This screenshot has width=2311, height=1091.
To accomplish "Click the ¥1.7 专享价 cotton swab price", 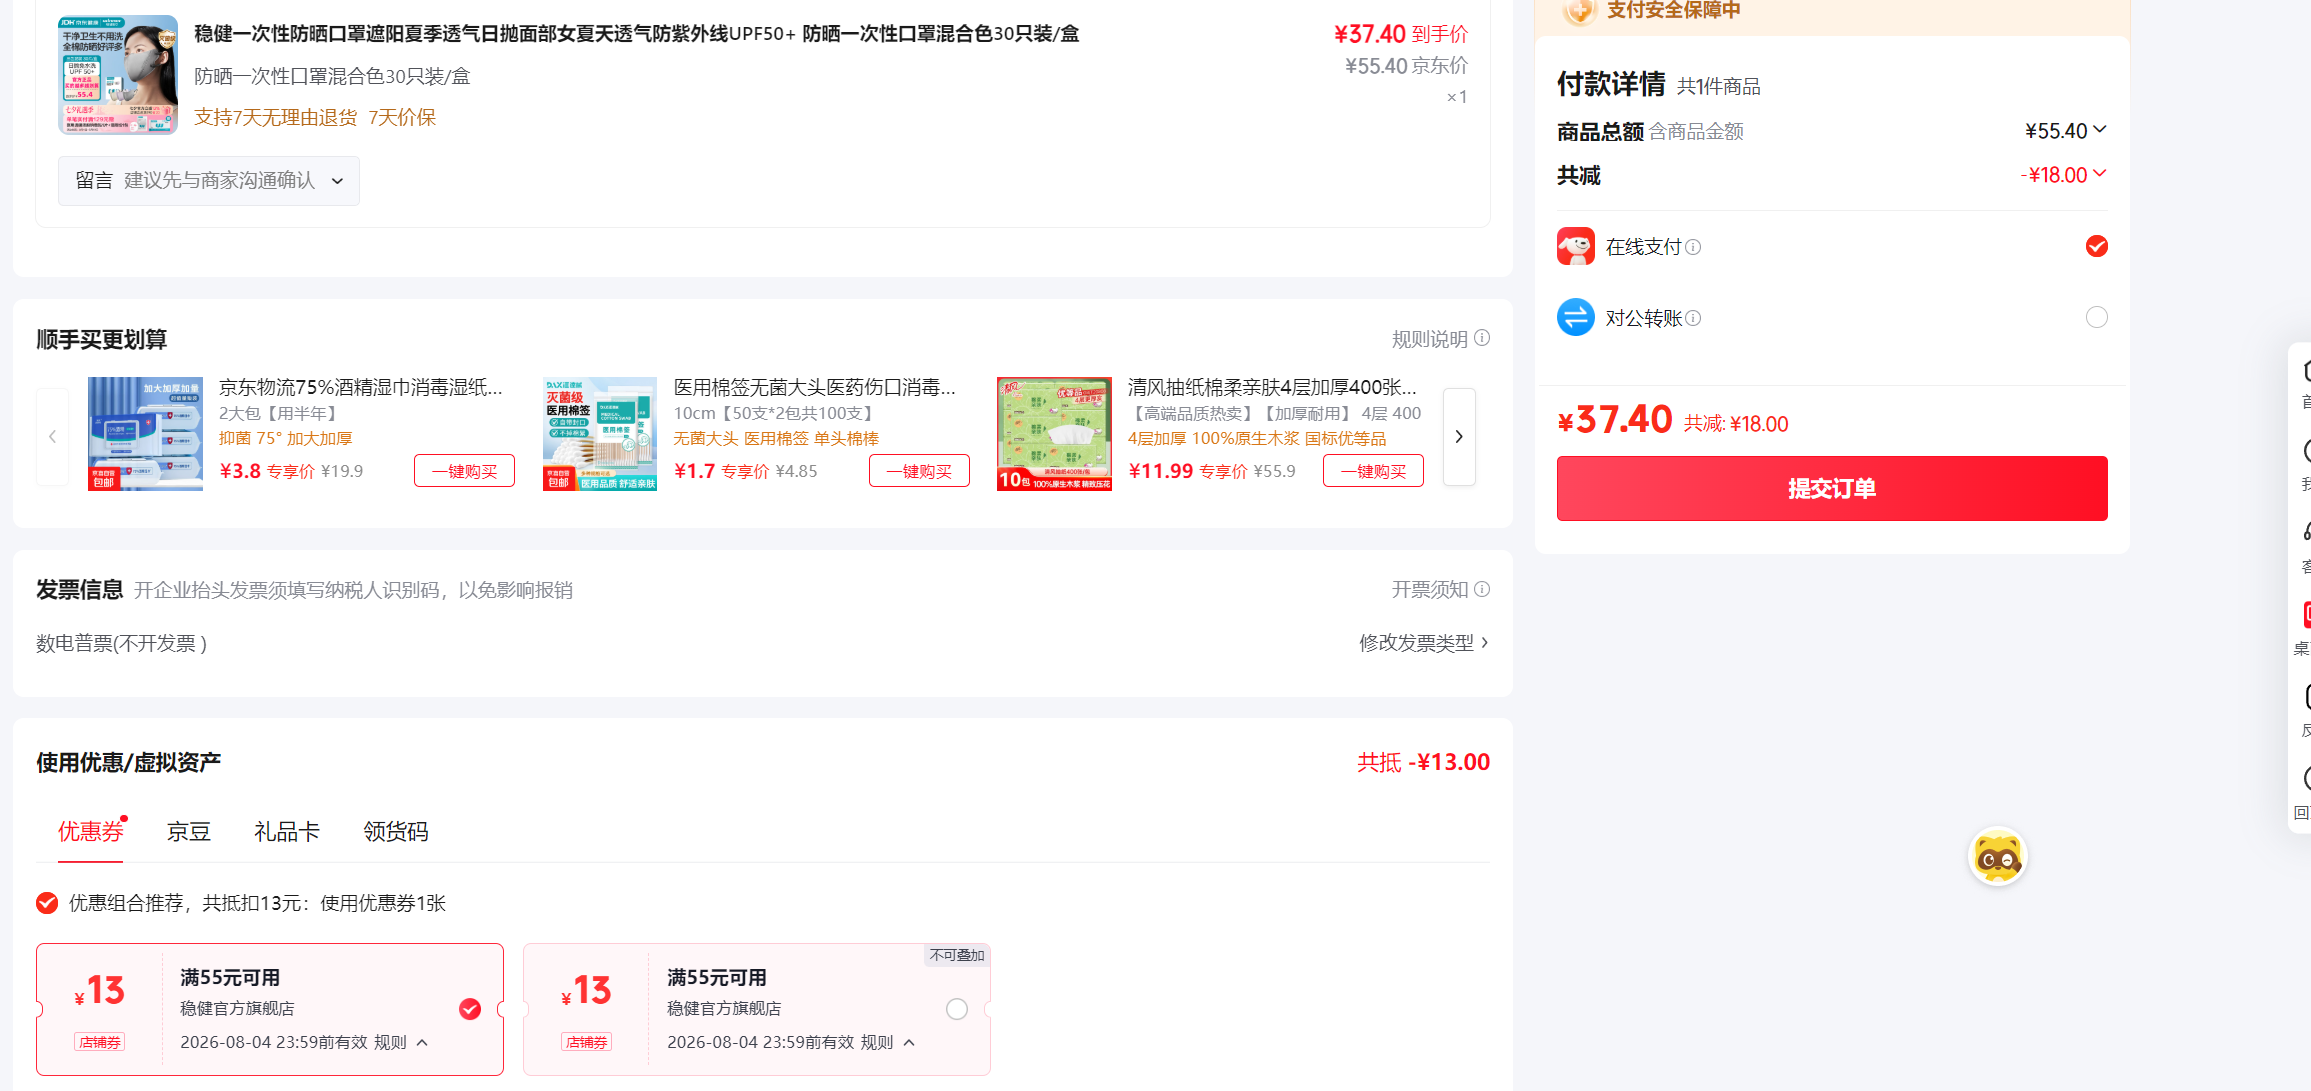I will [x=721, y=471].
